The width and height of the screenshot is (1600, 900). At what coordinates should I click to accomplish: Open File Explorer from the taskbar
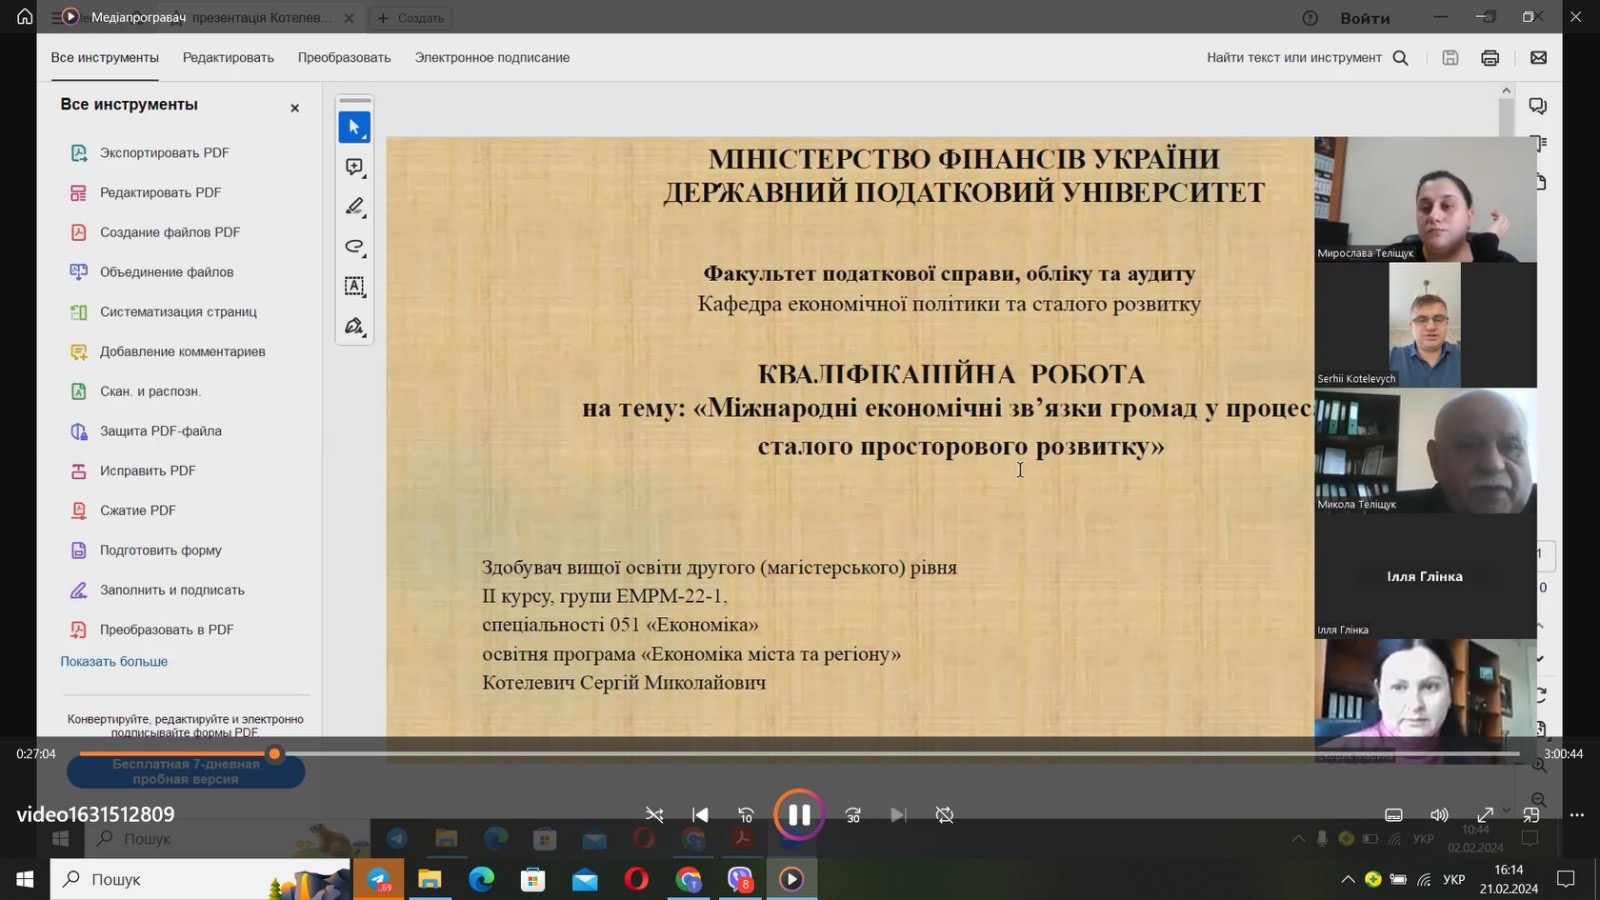[430, 879]
